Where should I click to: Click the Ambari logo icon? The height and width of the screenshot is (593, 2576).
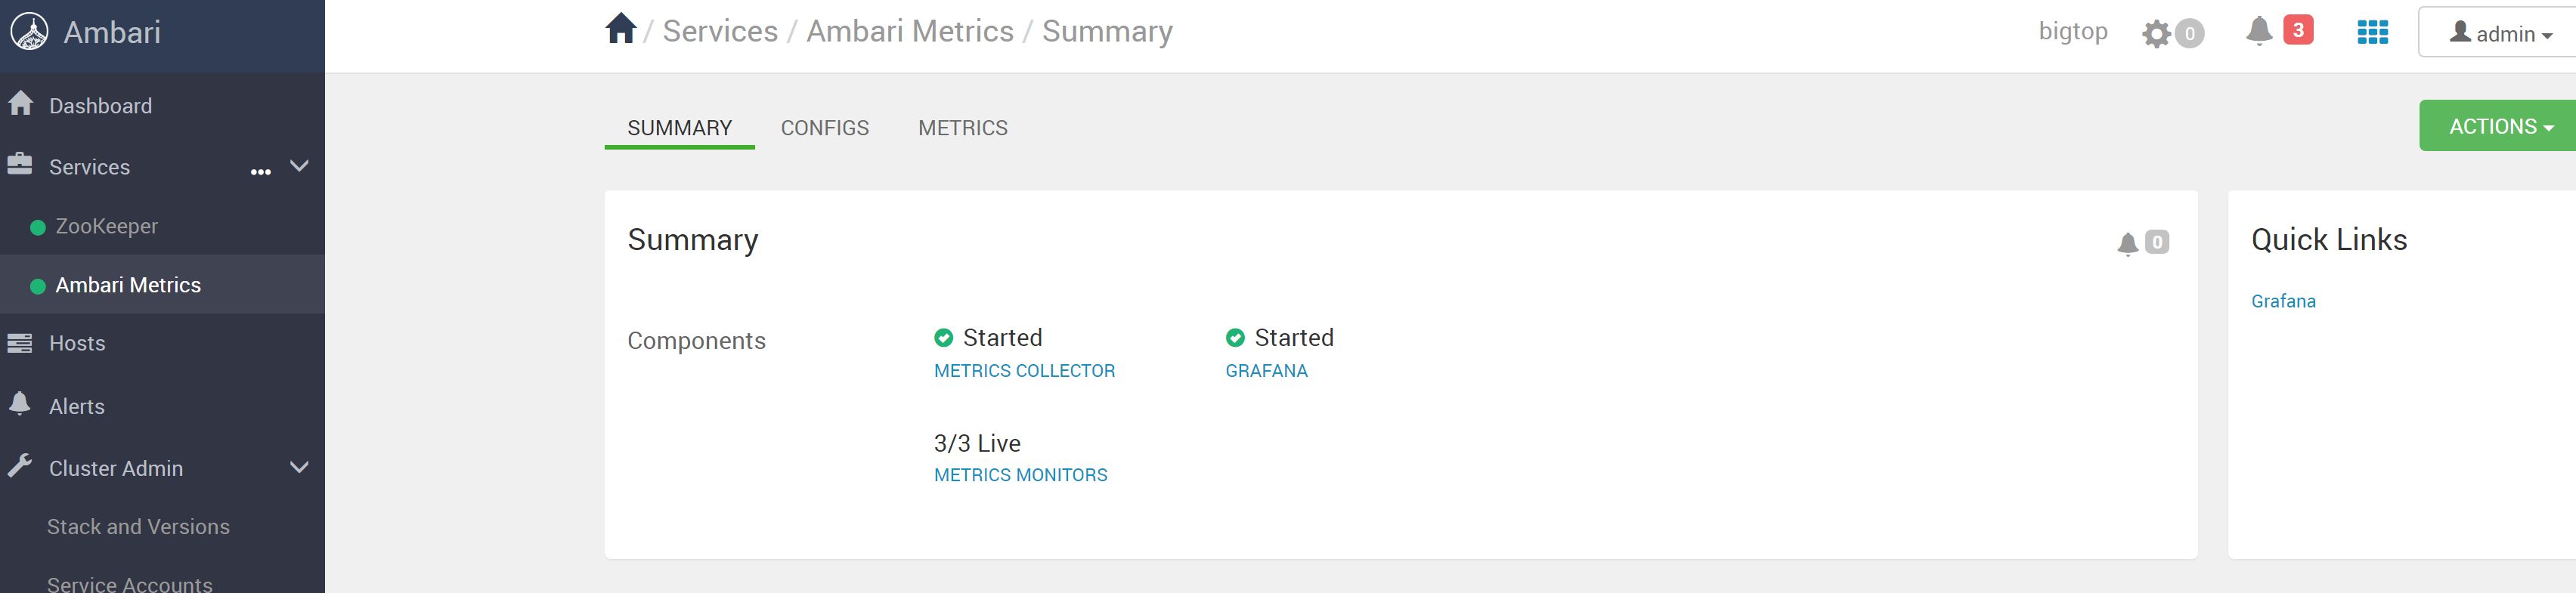(x=30, y=32)
